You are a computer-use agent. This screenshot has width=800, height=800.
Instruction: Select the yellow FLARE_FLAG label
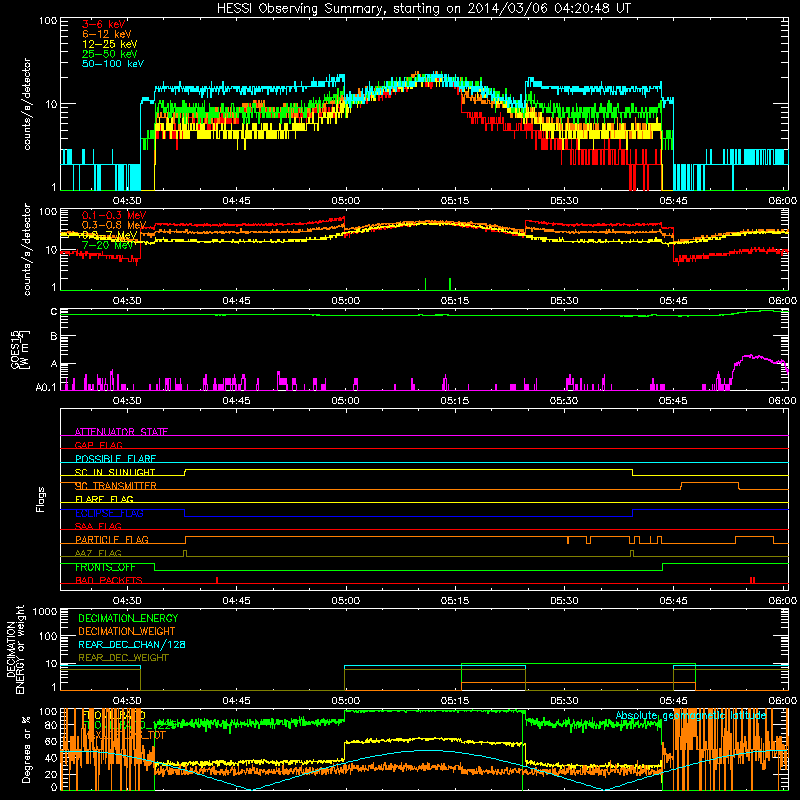104,499
